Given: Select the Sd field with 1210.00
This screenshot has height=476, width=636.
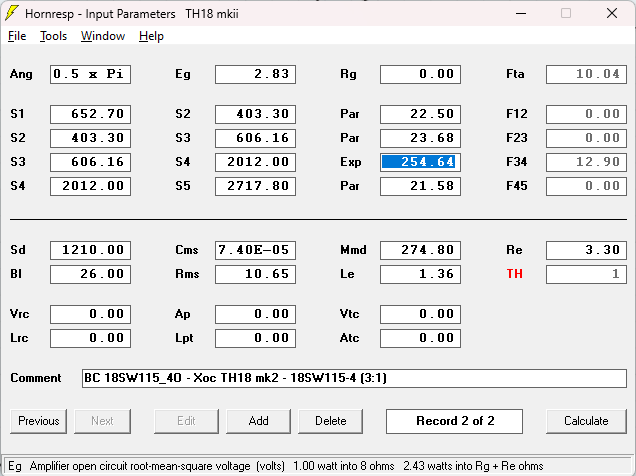Looking at the screenshot, I should pos(90,250).
